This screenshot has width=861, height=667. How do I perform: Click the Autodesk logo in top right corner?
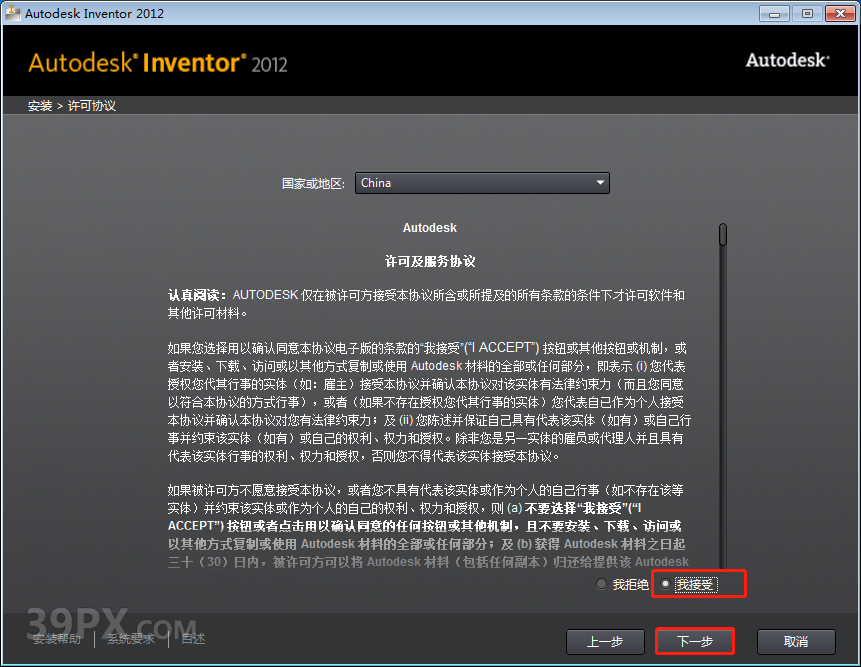(x=786, y=60)
